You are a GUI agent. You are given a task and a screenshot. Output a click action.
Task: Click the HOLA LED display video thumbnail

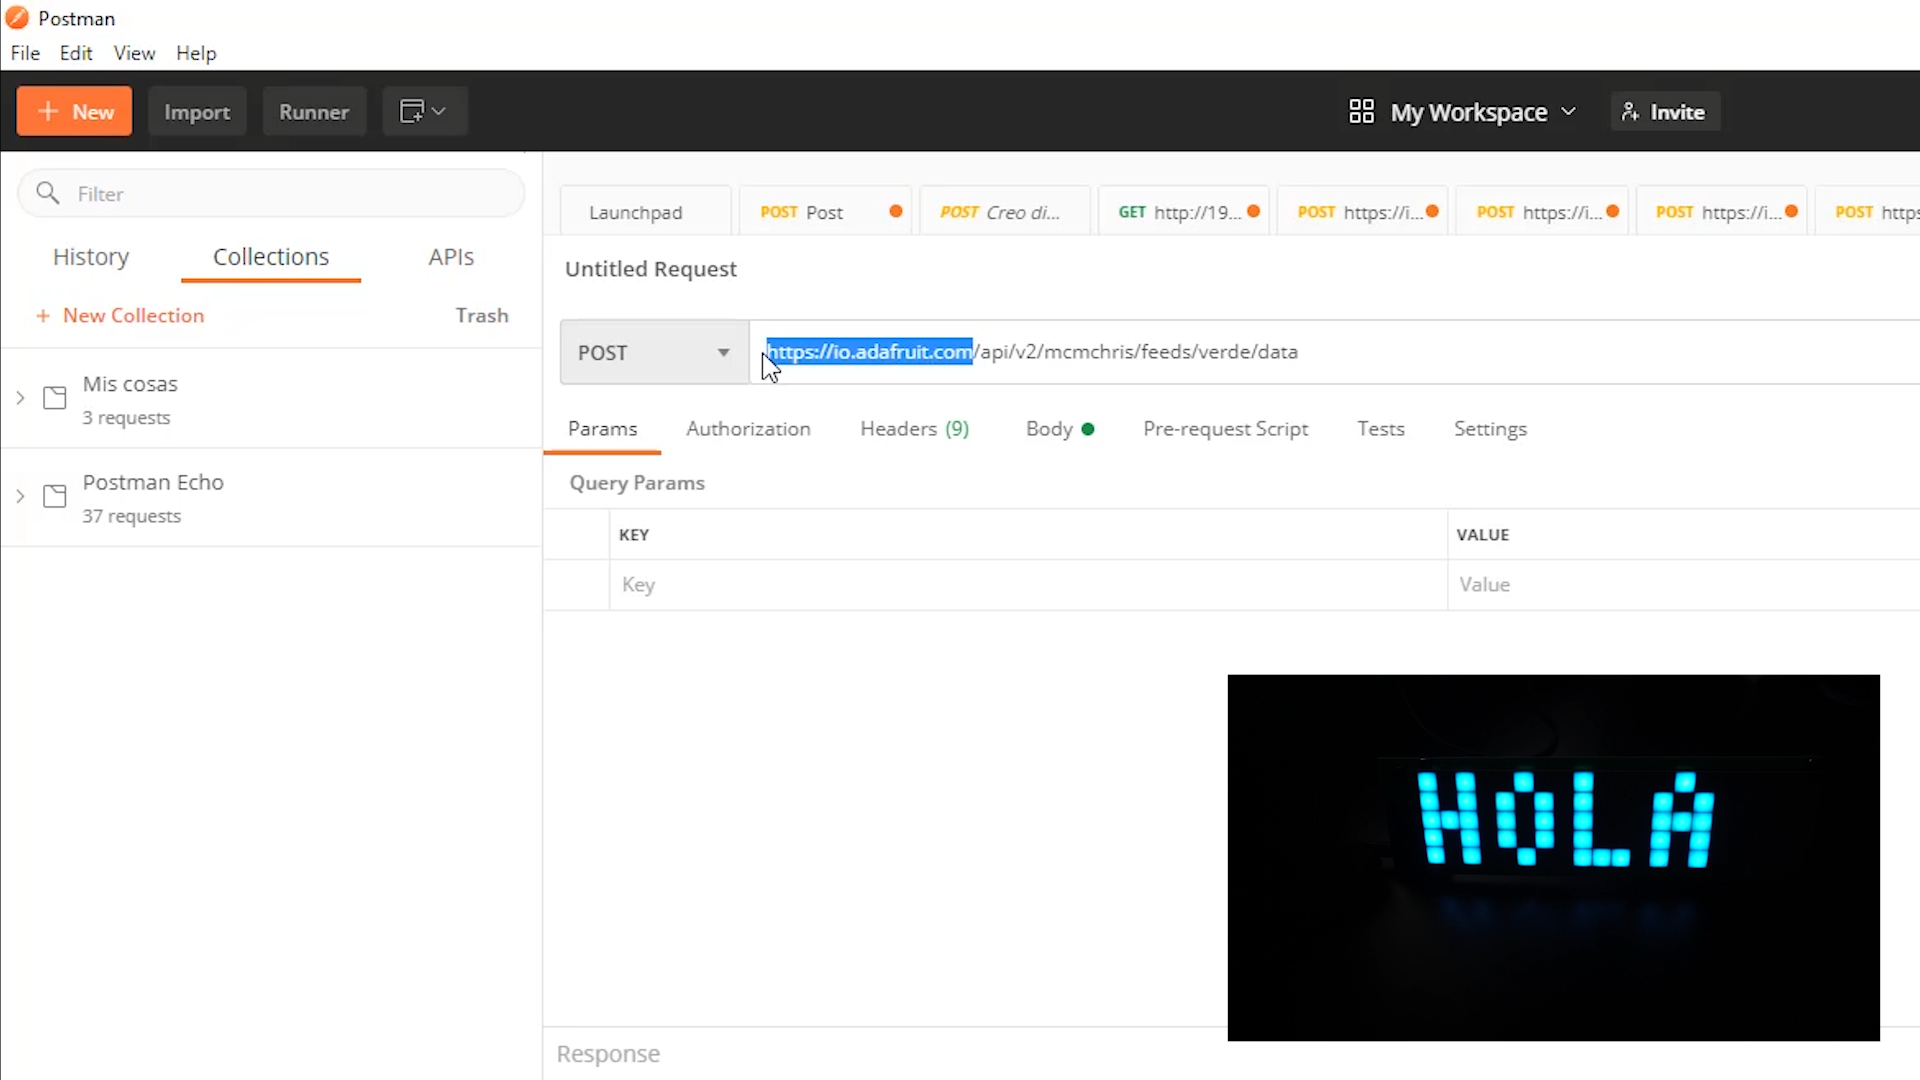coord(1553,857)
